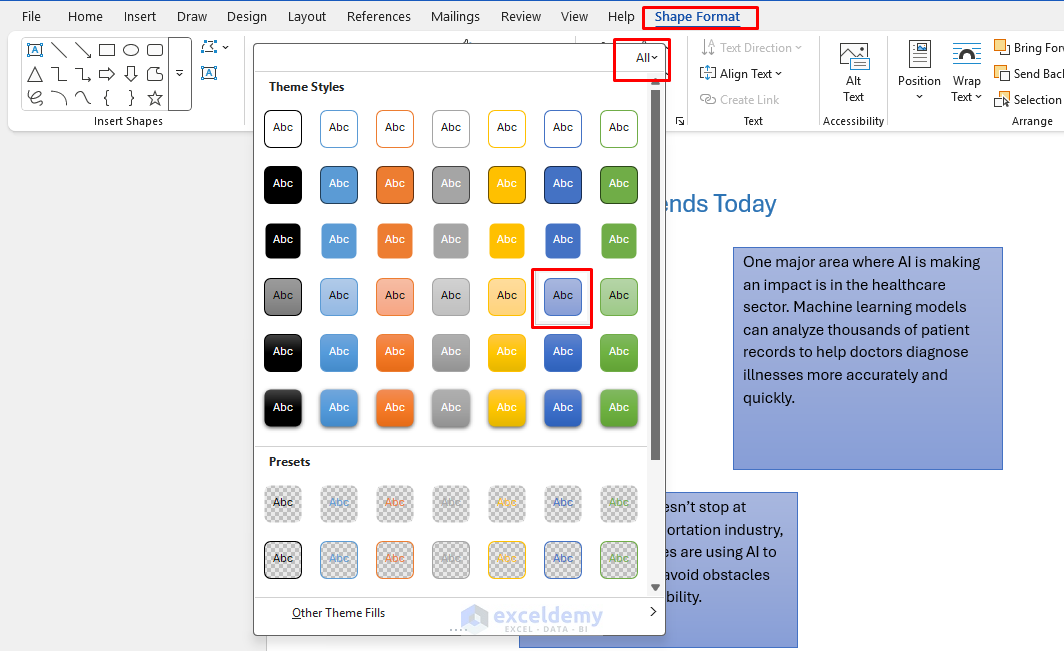Switch to the Home tab

(85, 16)
